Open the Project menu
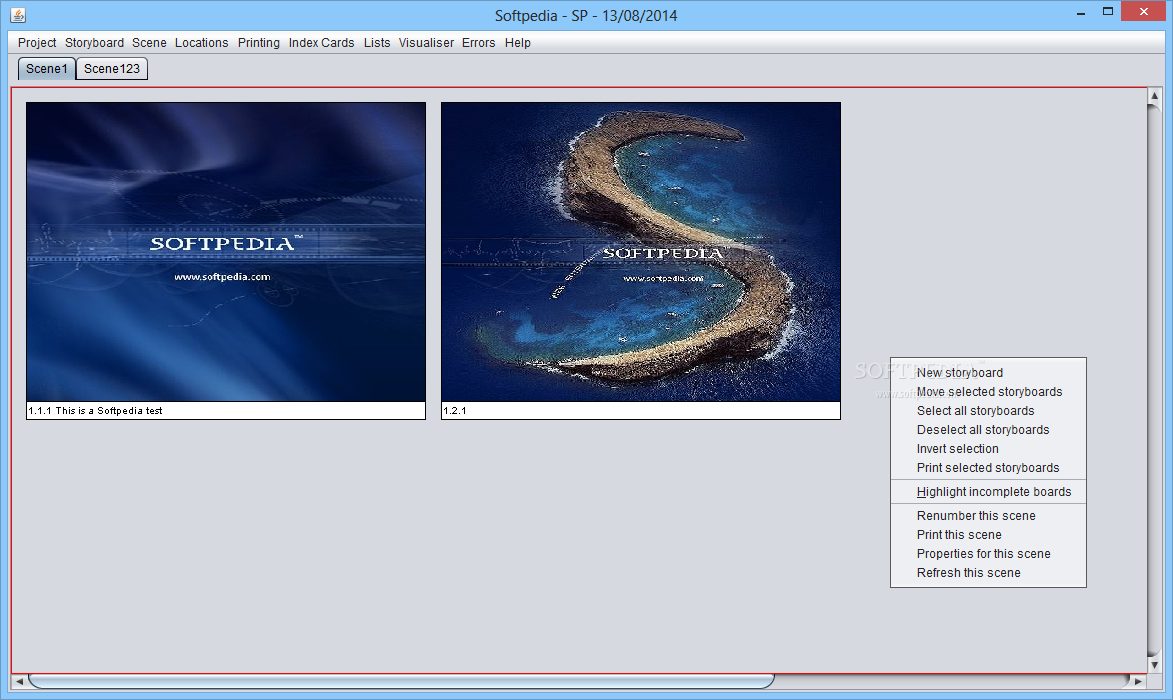This screenshot has width=1173, height=700. (37, 43)
